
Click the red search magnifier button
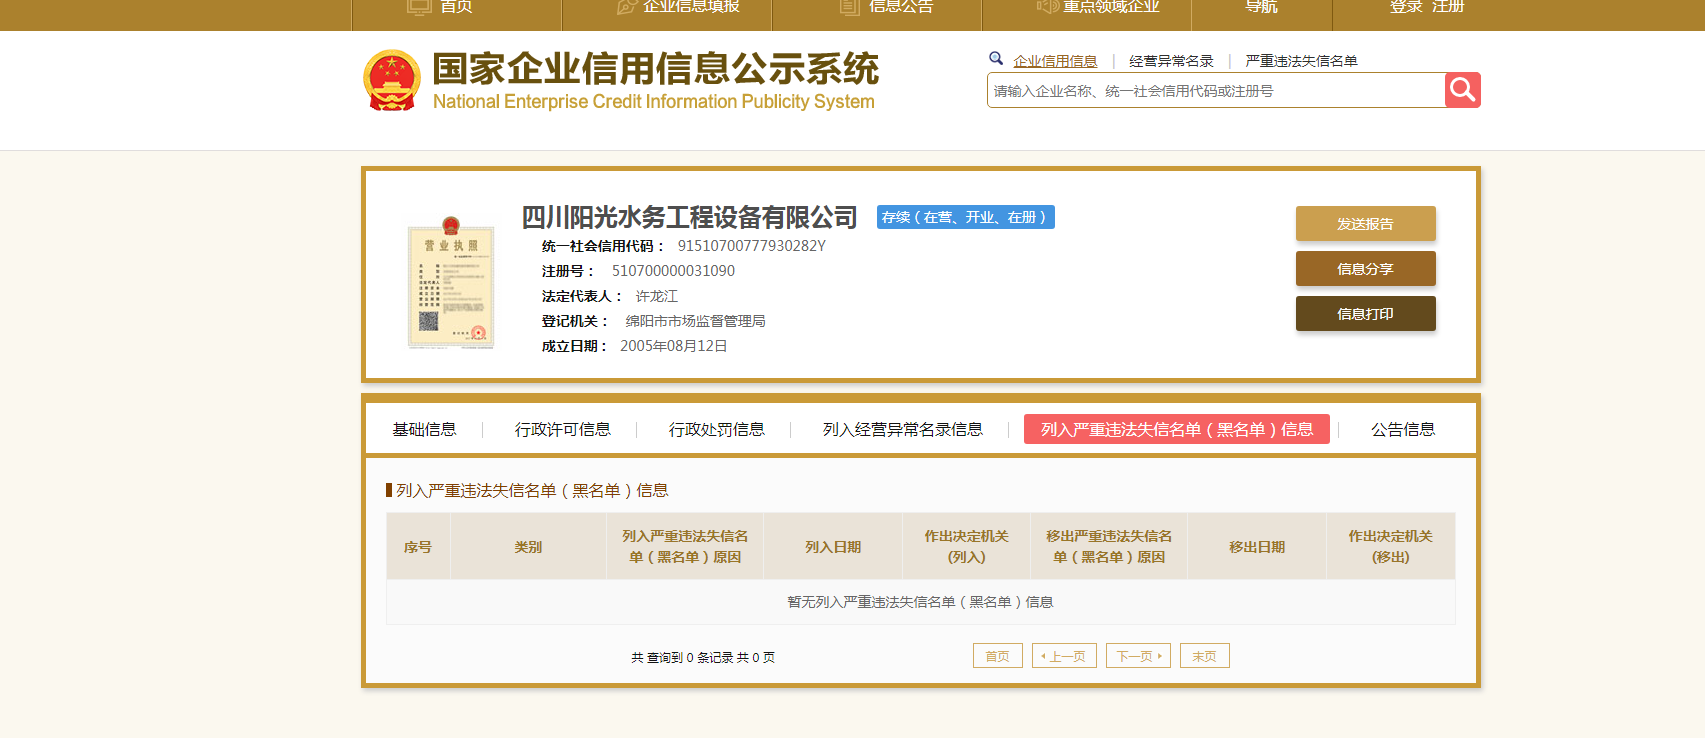coord(1462,90)
